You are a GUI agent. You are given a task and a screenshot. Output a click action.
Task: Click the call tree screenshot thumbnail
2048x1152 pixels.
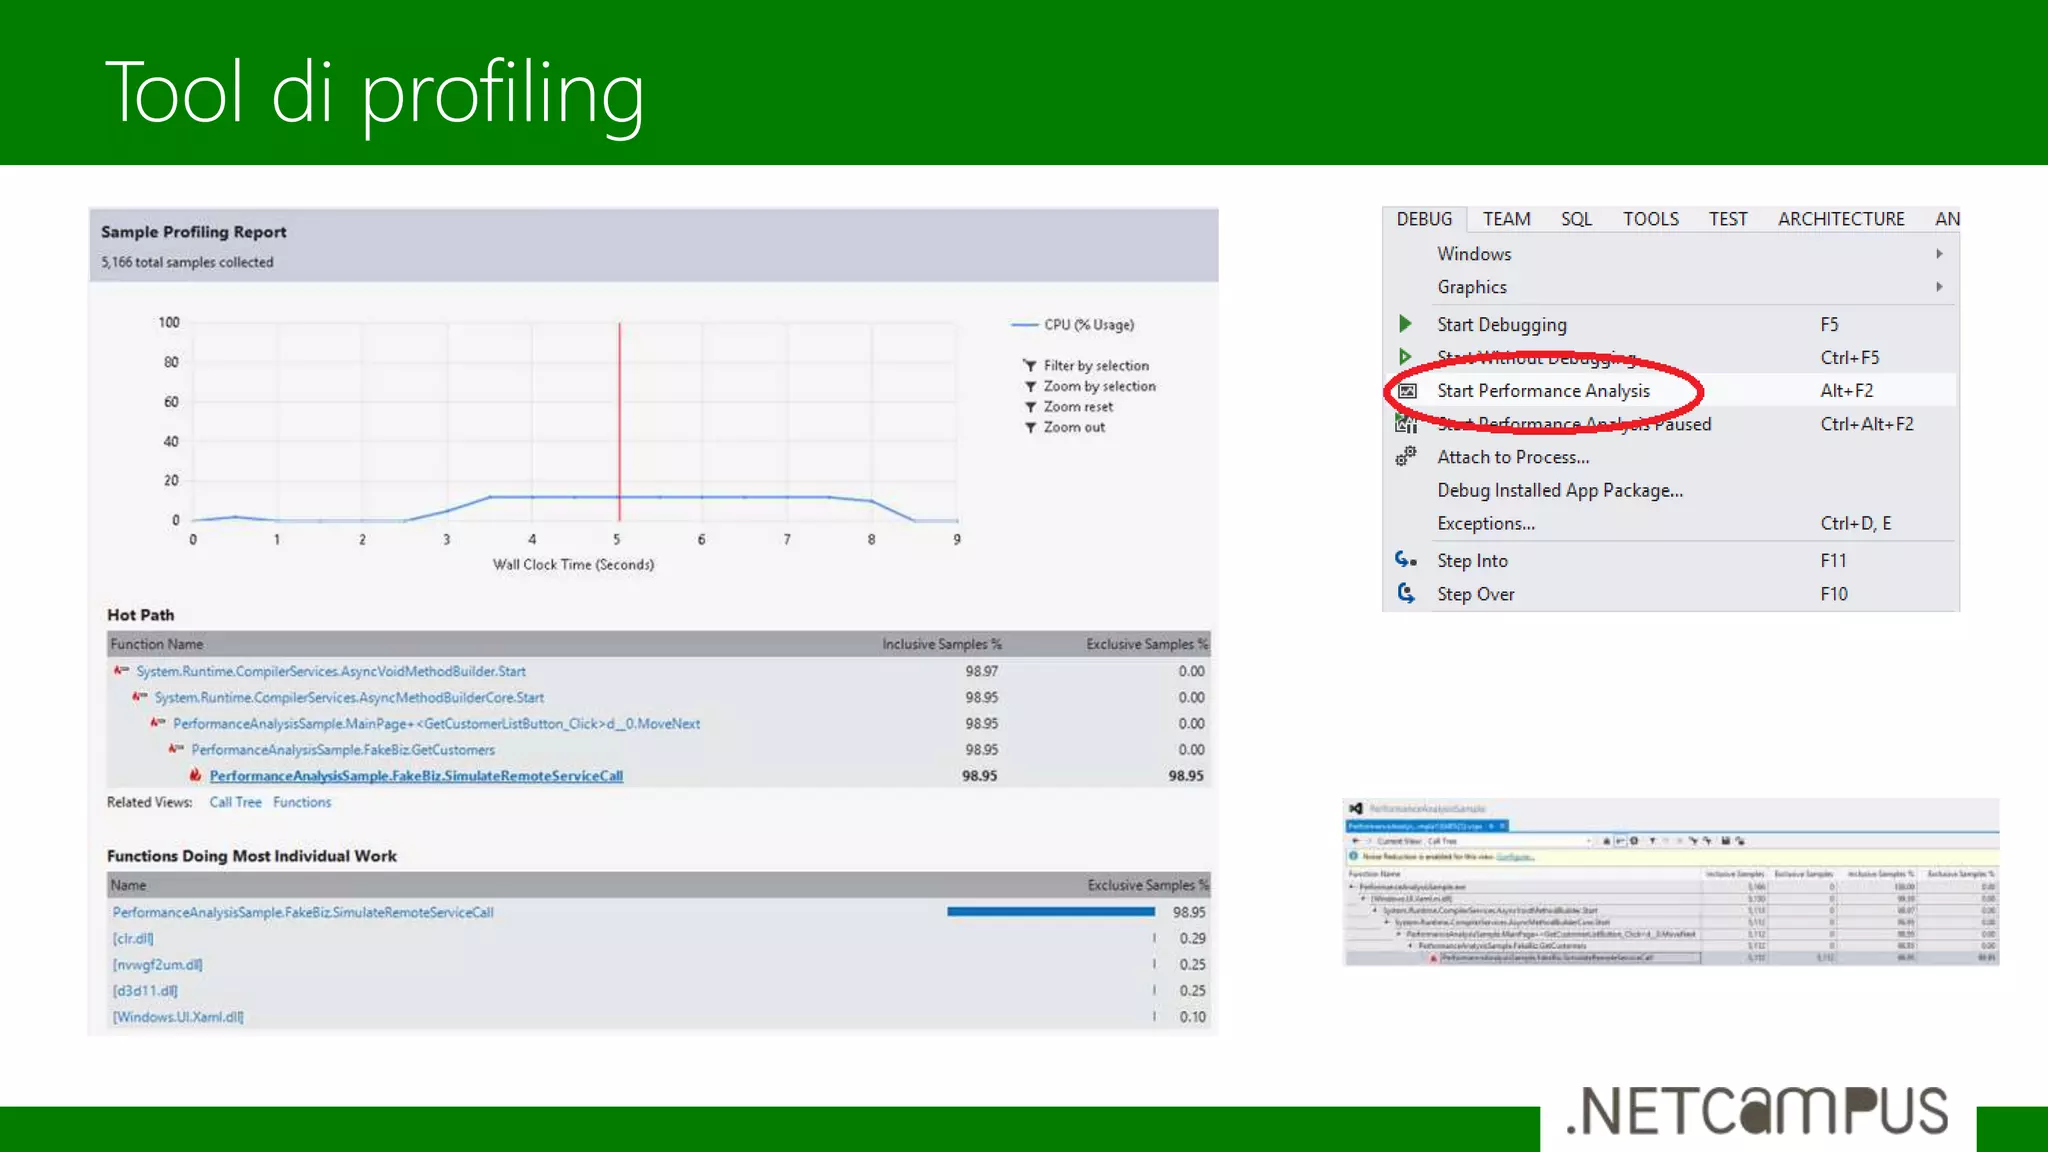point(1670,881)
